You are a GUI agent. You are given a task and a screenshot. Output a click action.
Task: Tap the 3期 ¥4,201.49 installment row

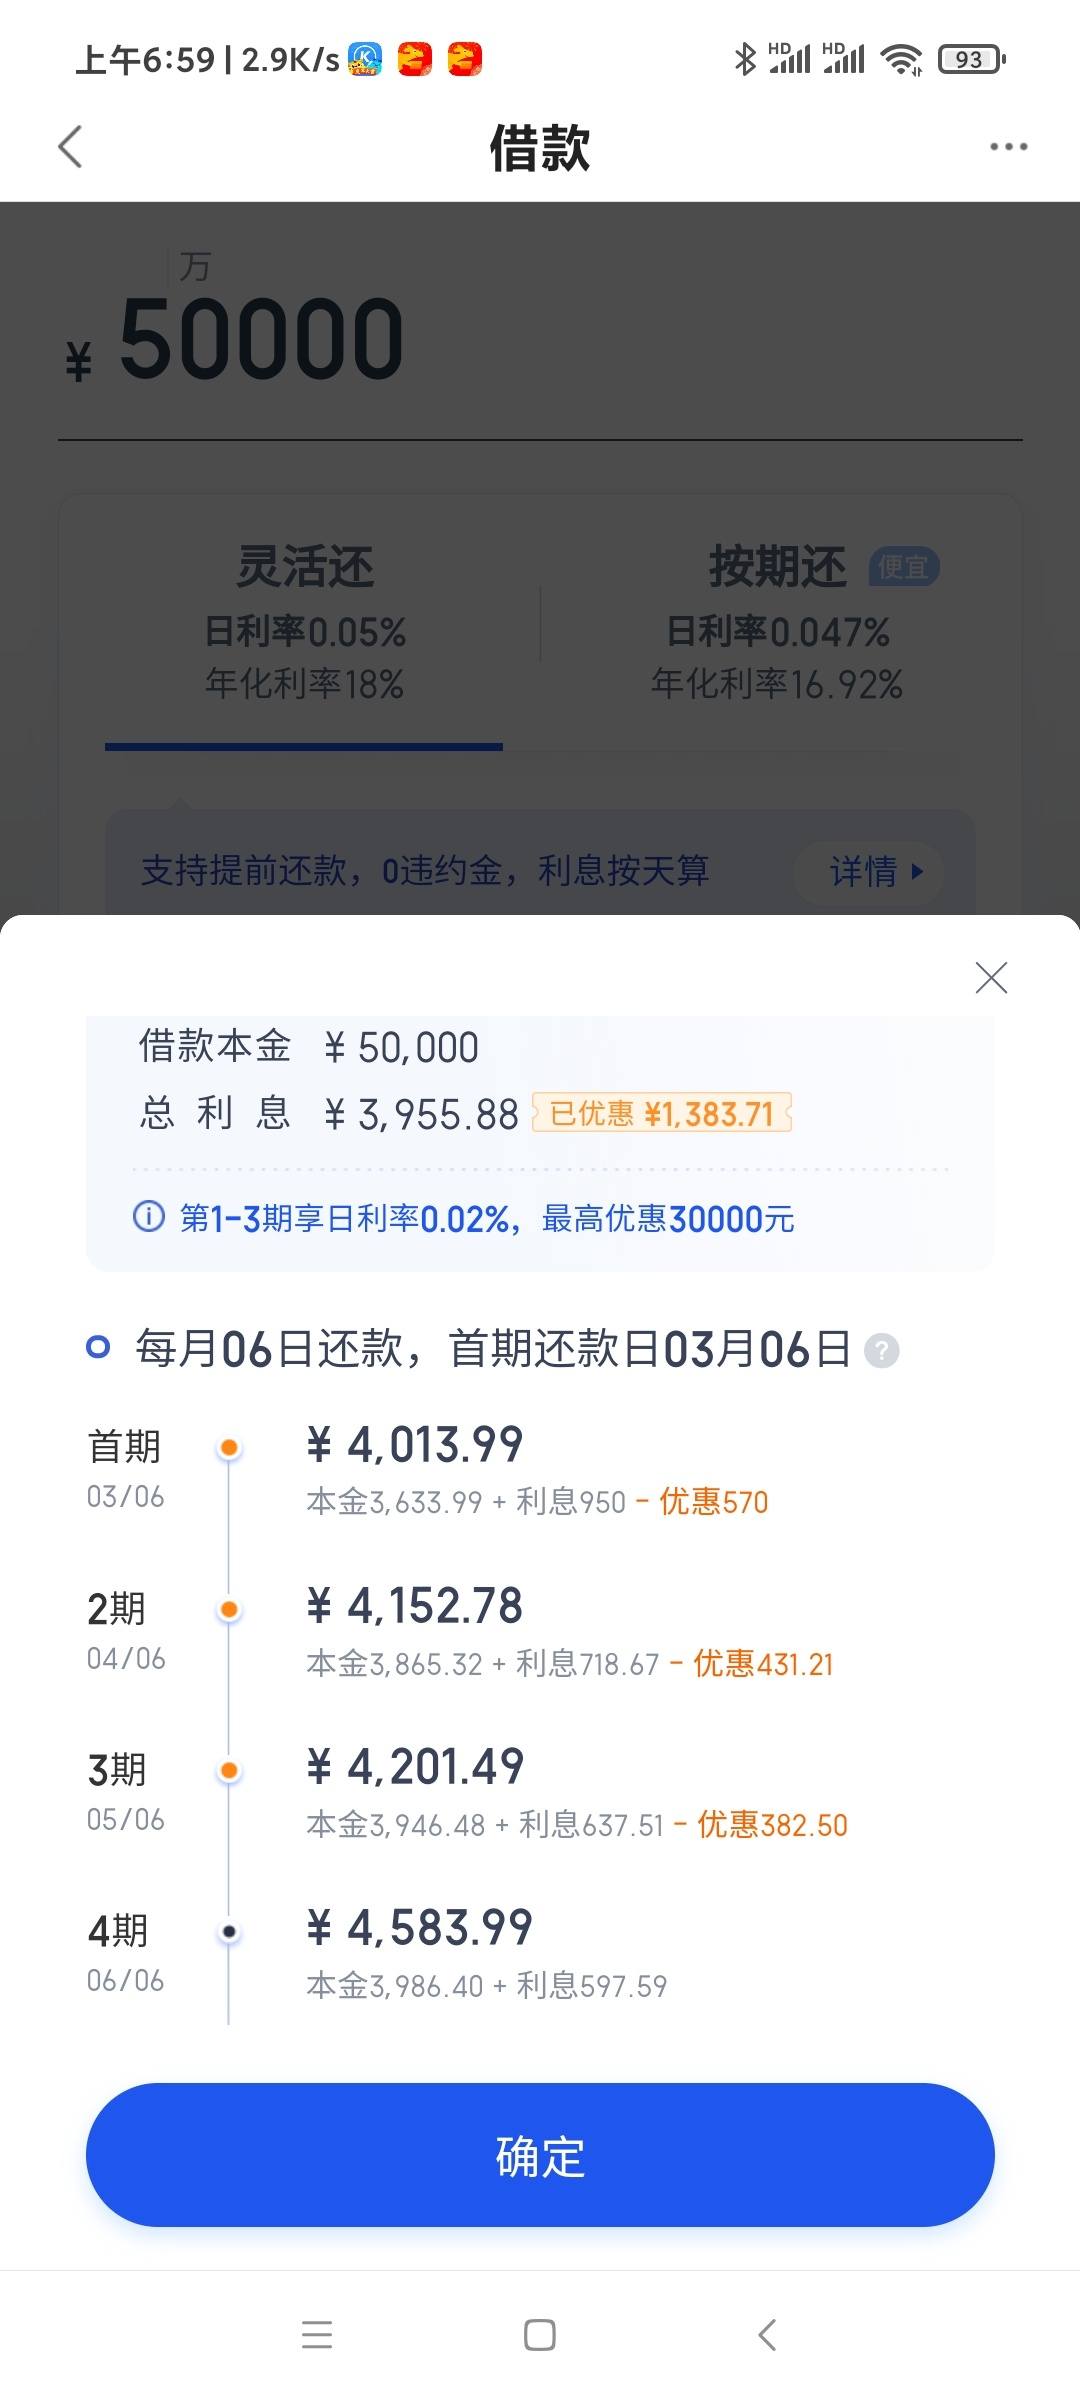click(x=540, y=1792)
